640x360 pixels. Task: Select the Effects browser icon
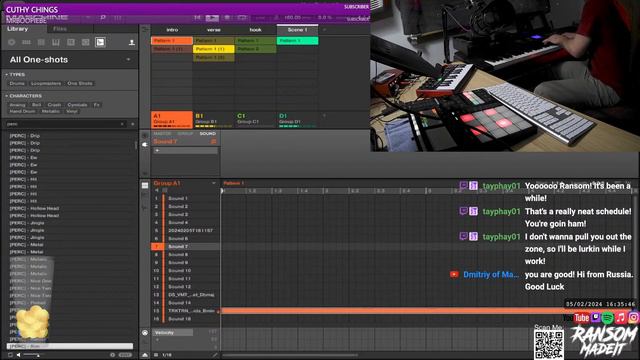[71, 42]
